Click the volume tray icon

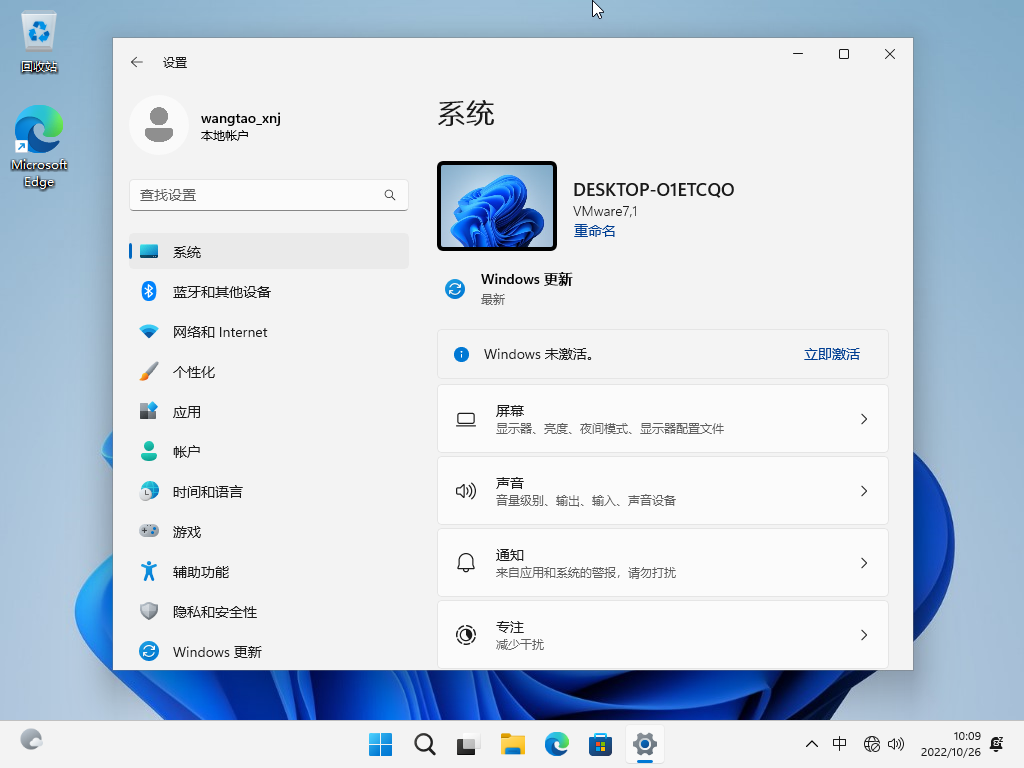896,744
